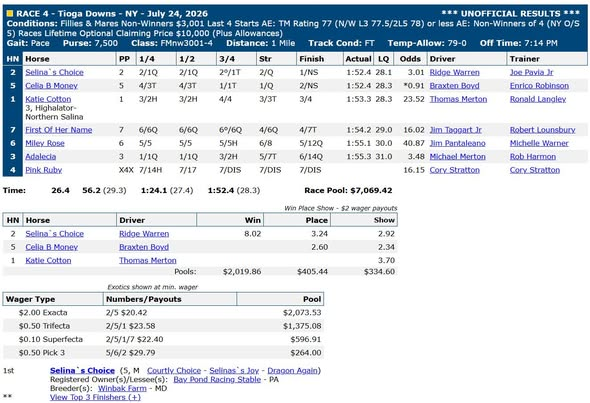Image resolution: width=590 pixels, height=403 pixels.
Task: Open trainer Joe Pavia Jr link
Action: (x=531, y=72)
